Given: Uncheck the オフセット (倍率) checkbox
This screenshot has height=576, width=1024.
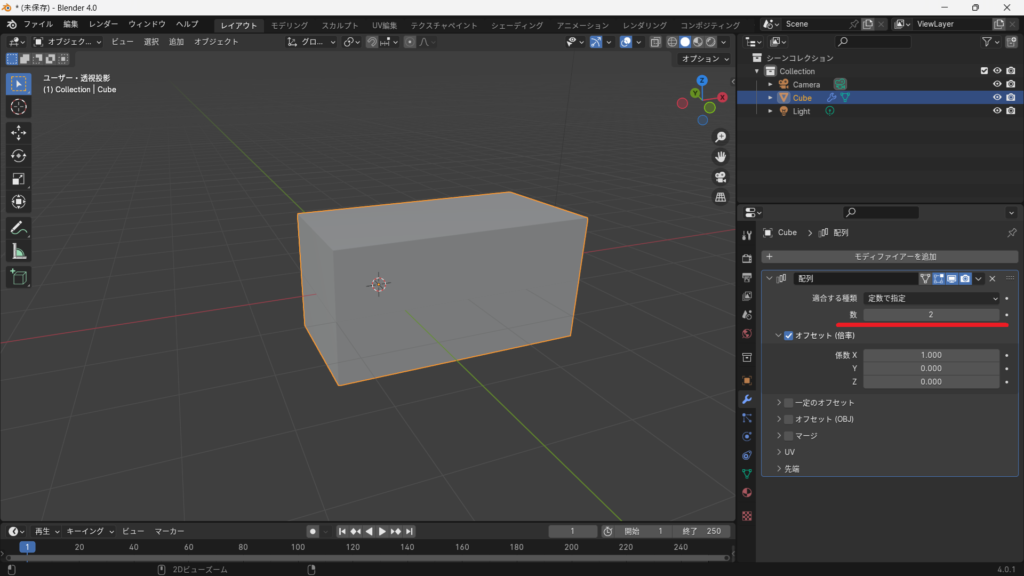Looking at the screenshot, I should [x=789, y=336].
